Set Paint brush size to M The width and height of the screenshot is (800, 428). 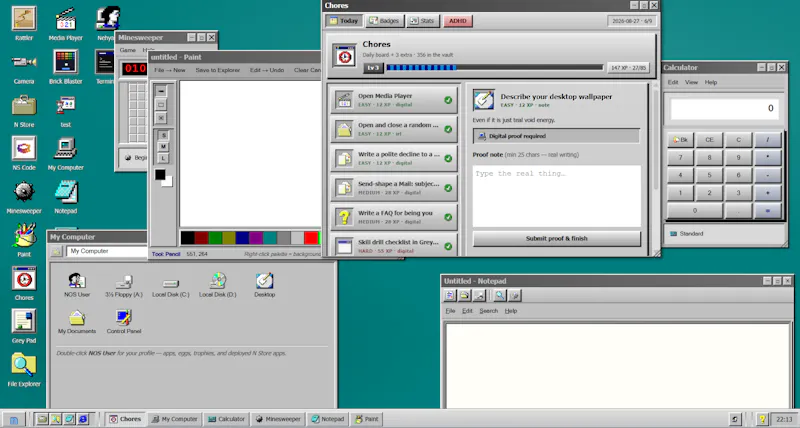pyautogui.click(x=163, y=147)
